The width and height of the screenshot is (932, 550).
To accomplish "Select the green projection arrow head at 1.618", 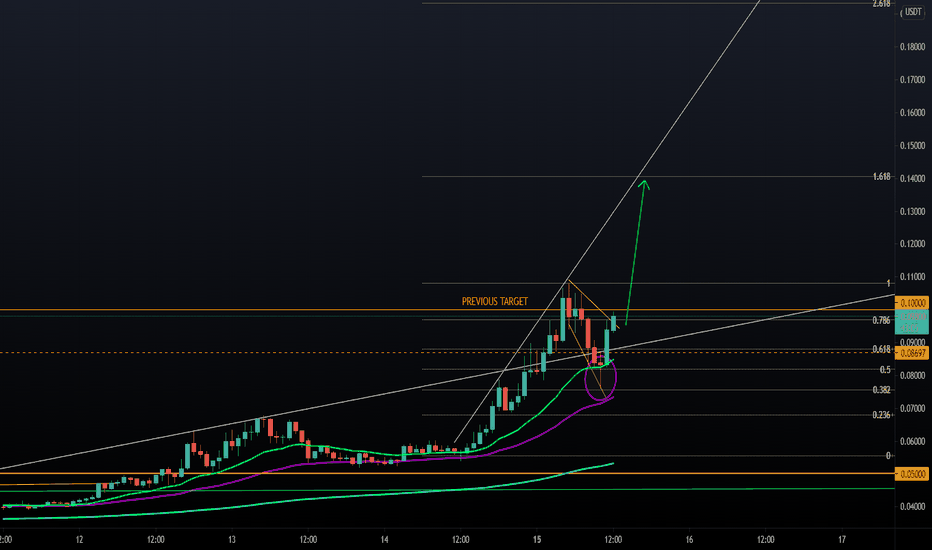I will 644,185.
